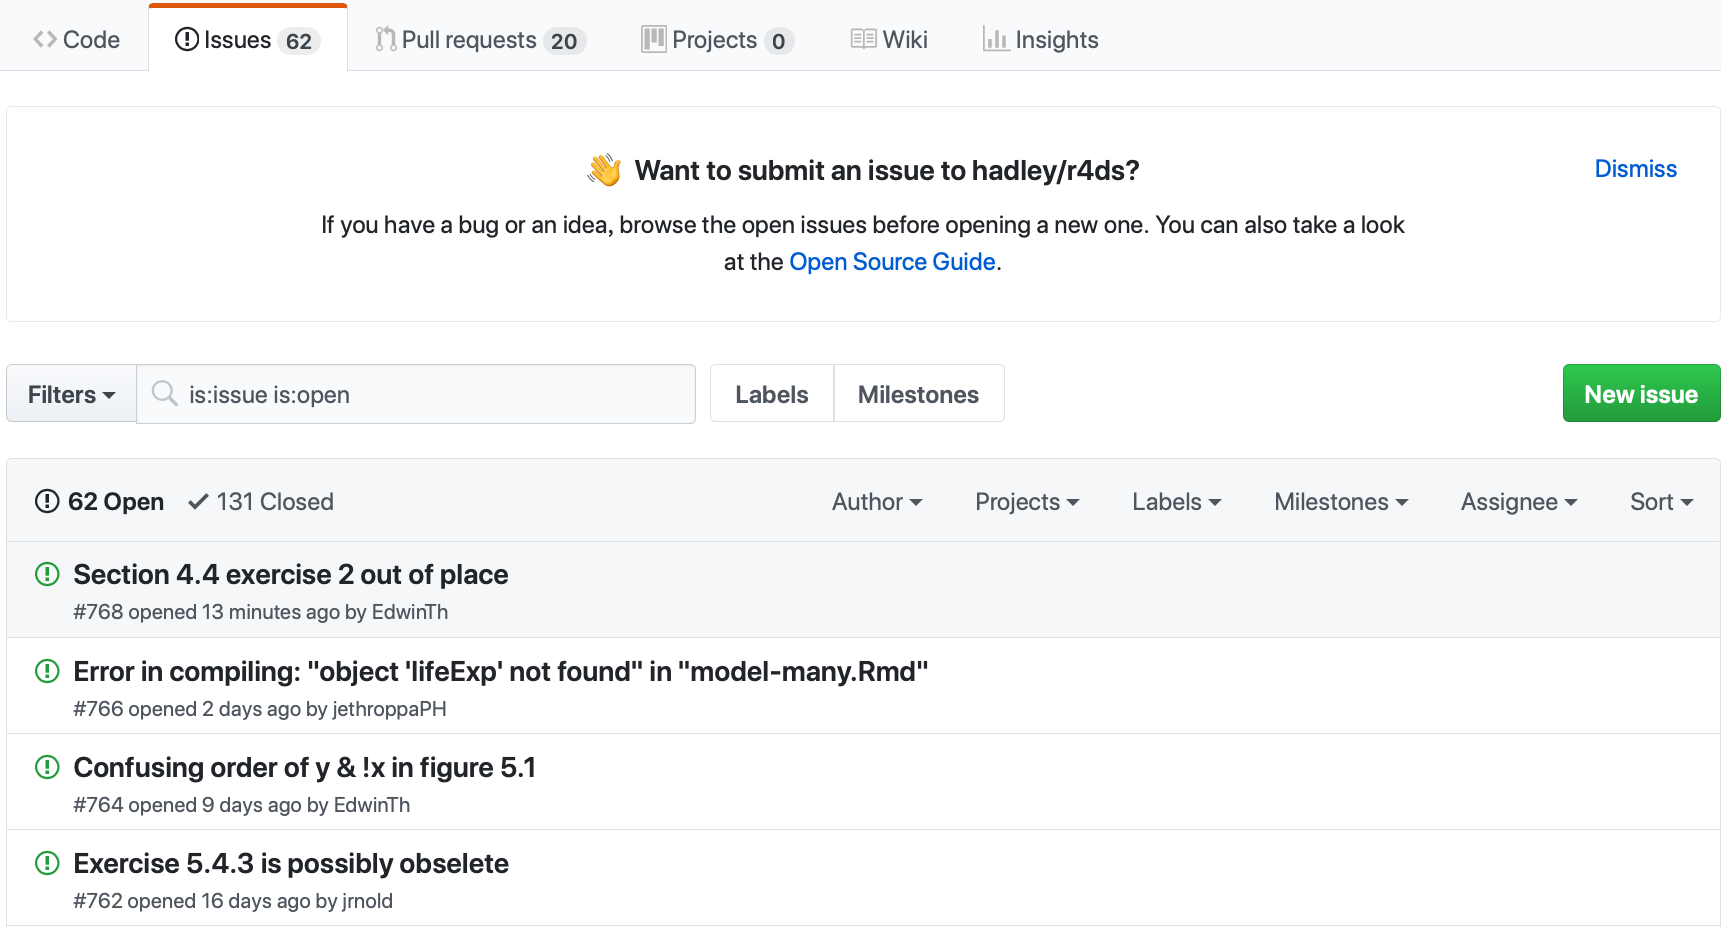1721x927 pixels.
Task: Click the Pull requests merge icon
Action: 385,39
